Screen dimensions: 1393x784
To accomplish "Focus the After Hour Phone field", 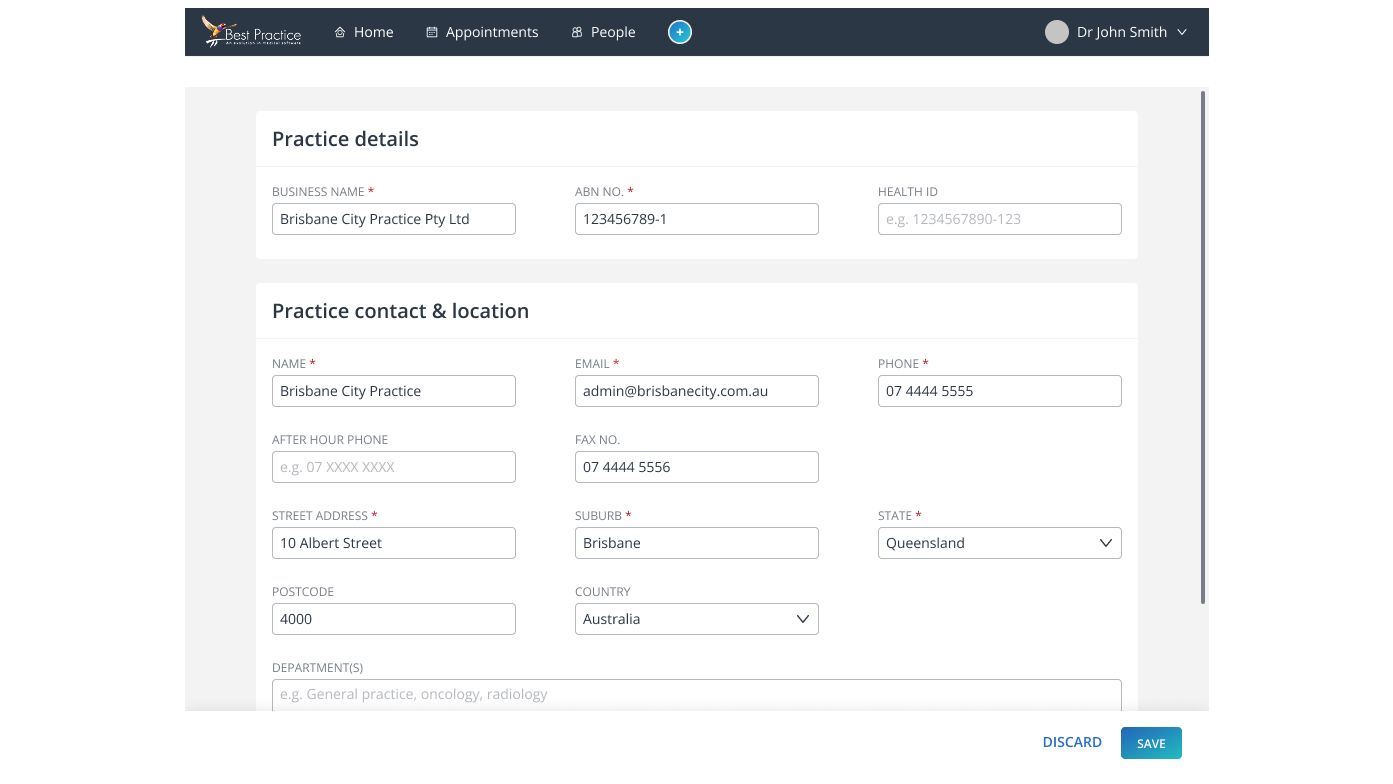I will pyautogui.click(x=394, y=467).
